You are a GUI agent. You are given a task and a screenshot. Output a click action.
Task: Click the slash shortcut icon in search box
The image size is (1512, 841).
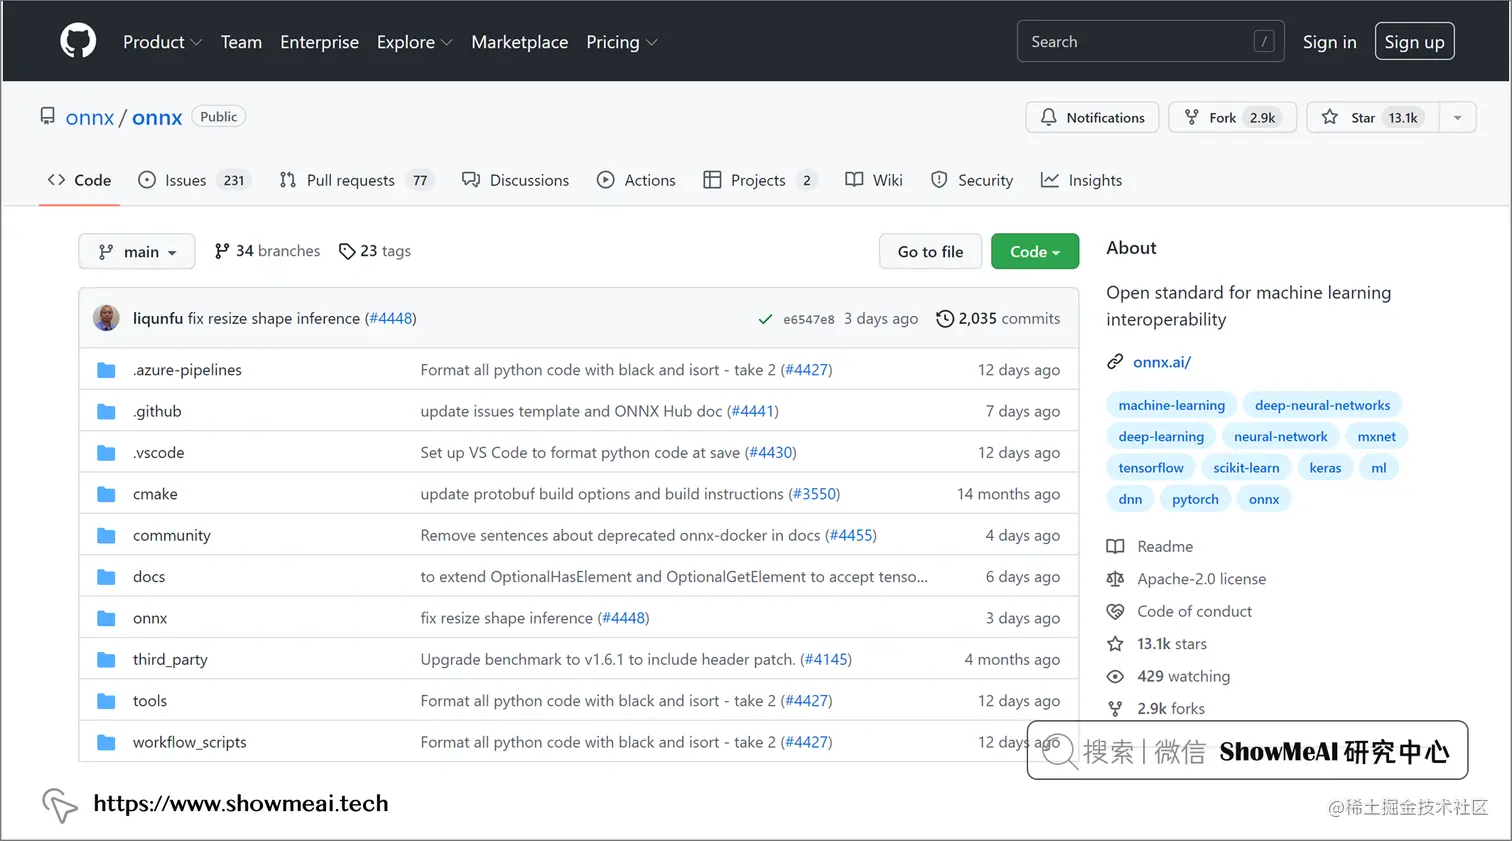[1264, 42]
